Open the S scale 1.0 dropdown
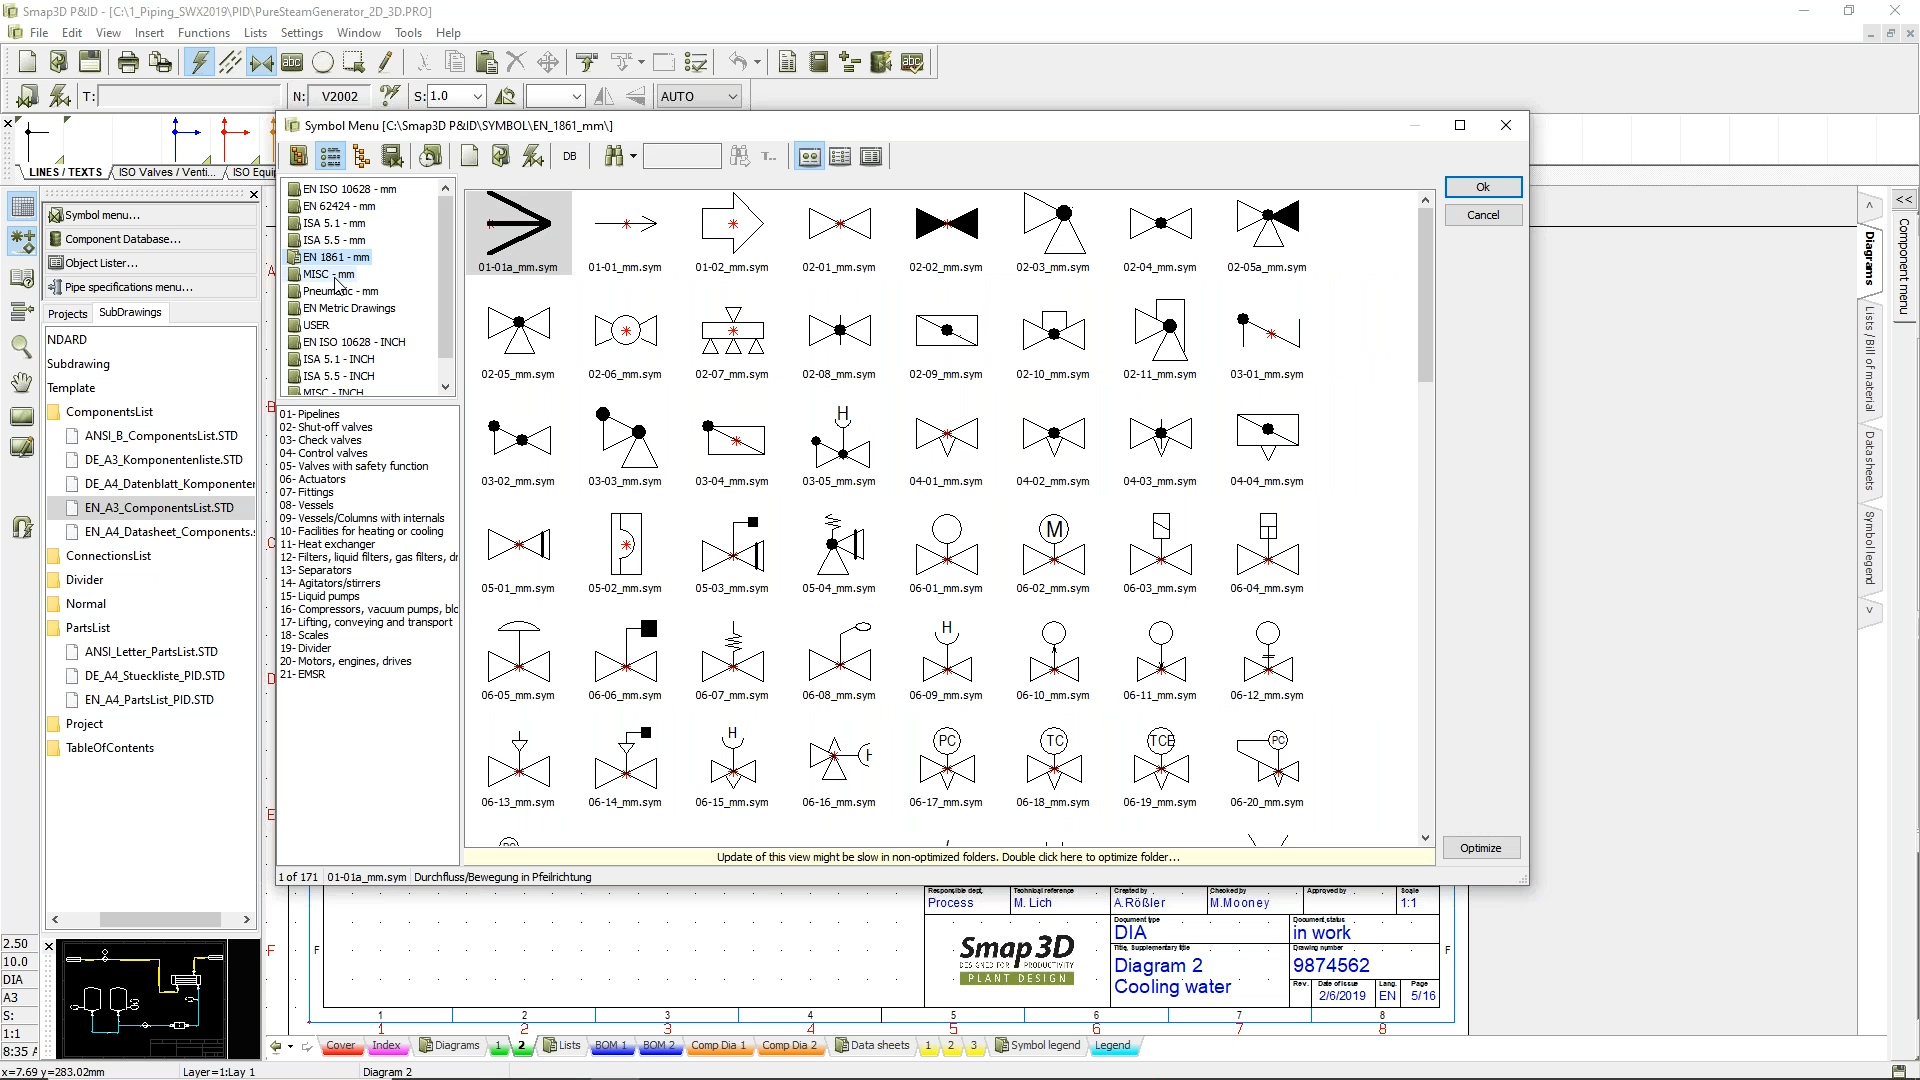The width and height of the screenshot is (1920, 1080). pos(478,96)
